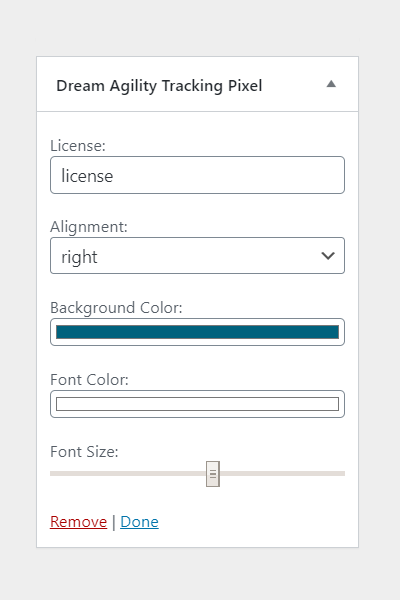Click the Remove link

[x=78, y=522]
